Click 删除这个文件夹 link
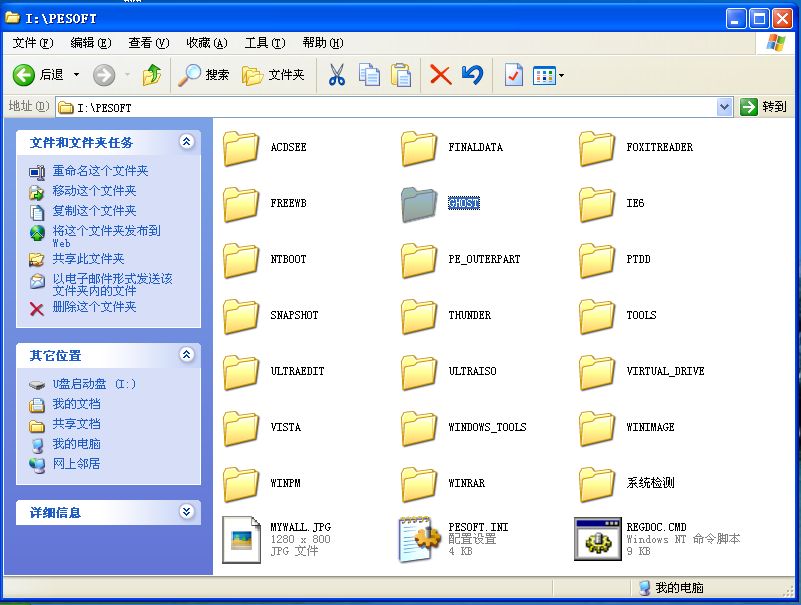This screenshot has height=605, width=801. 94,307
